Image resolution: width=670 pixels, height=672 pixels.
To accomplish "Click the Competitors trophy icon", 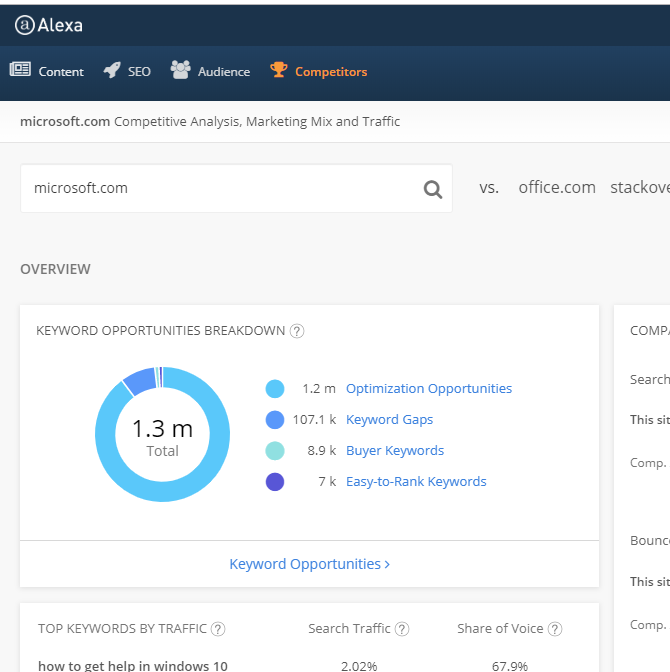I will (279, 69).
